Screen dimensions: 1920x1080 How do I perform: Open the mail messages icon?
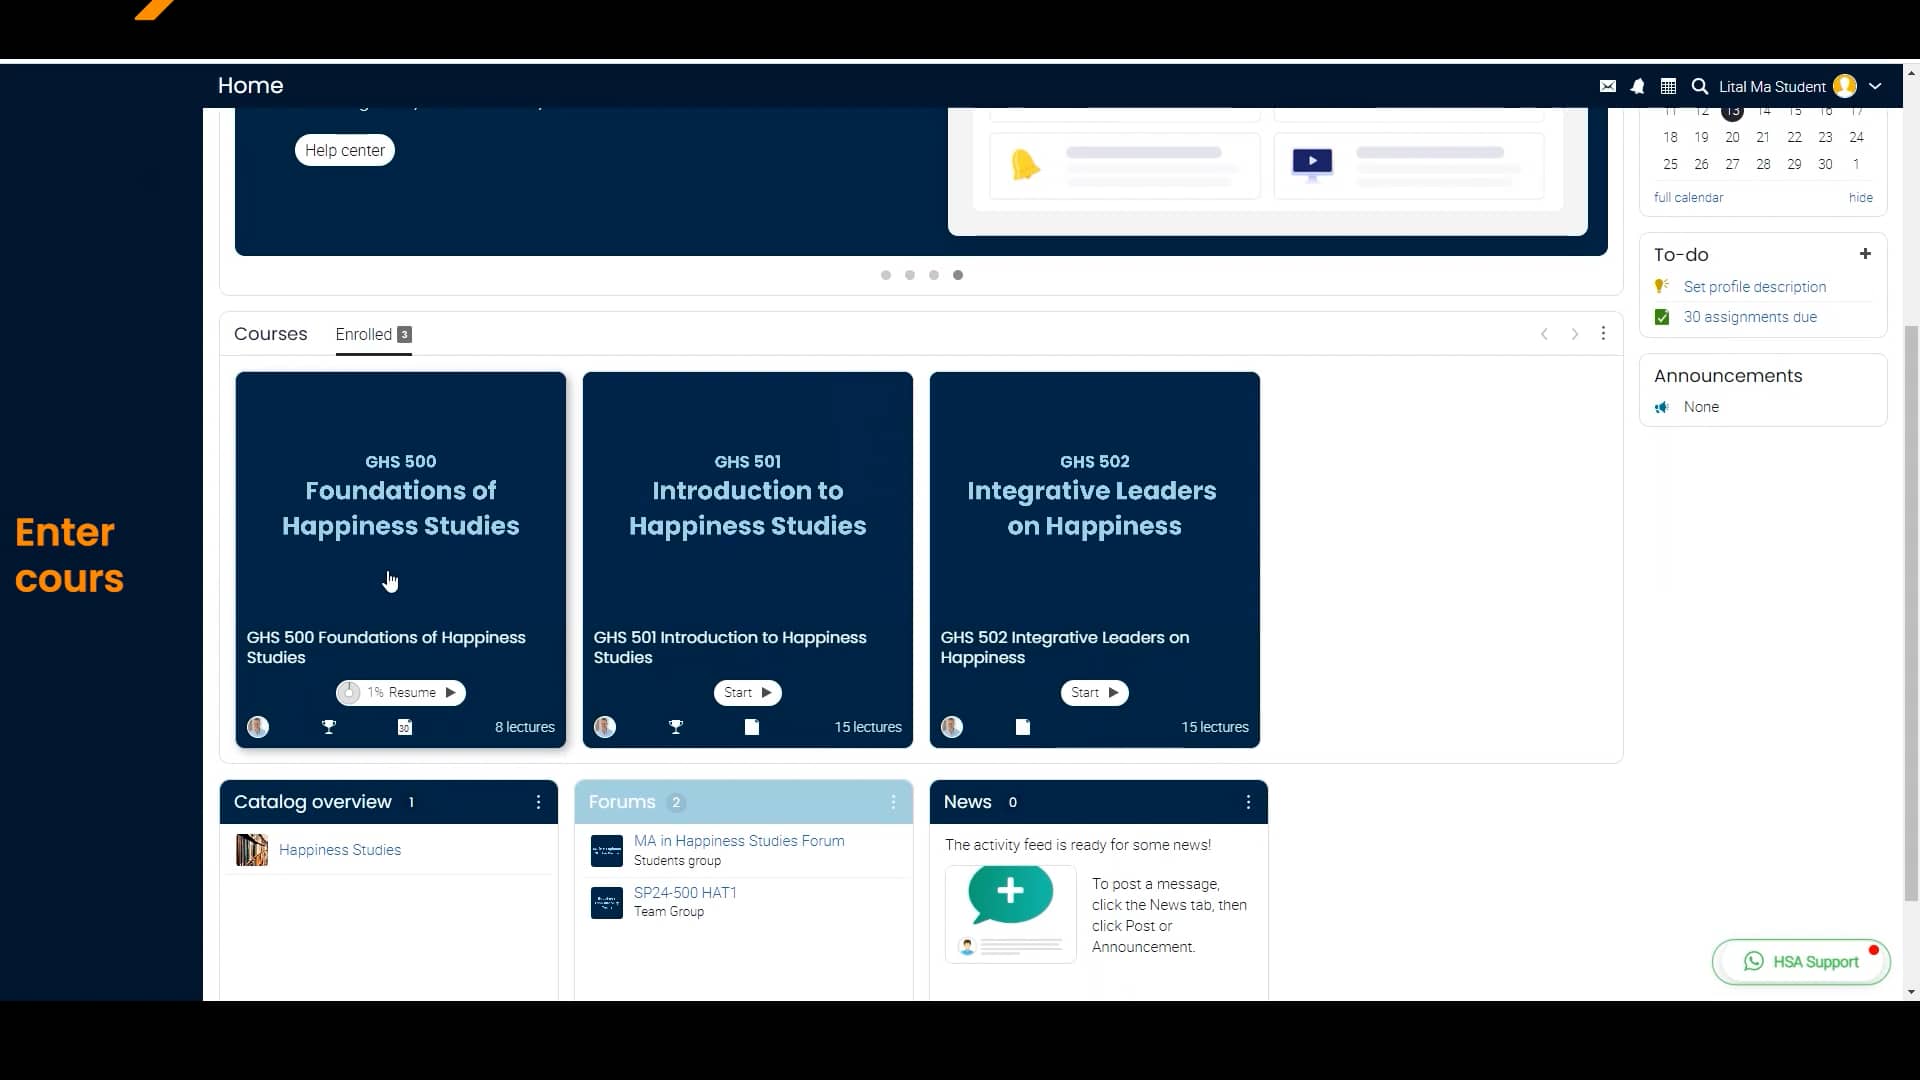[1607, 87]
